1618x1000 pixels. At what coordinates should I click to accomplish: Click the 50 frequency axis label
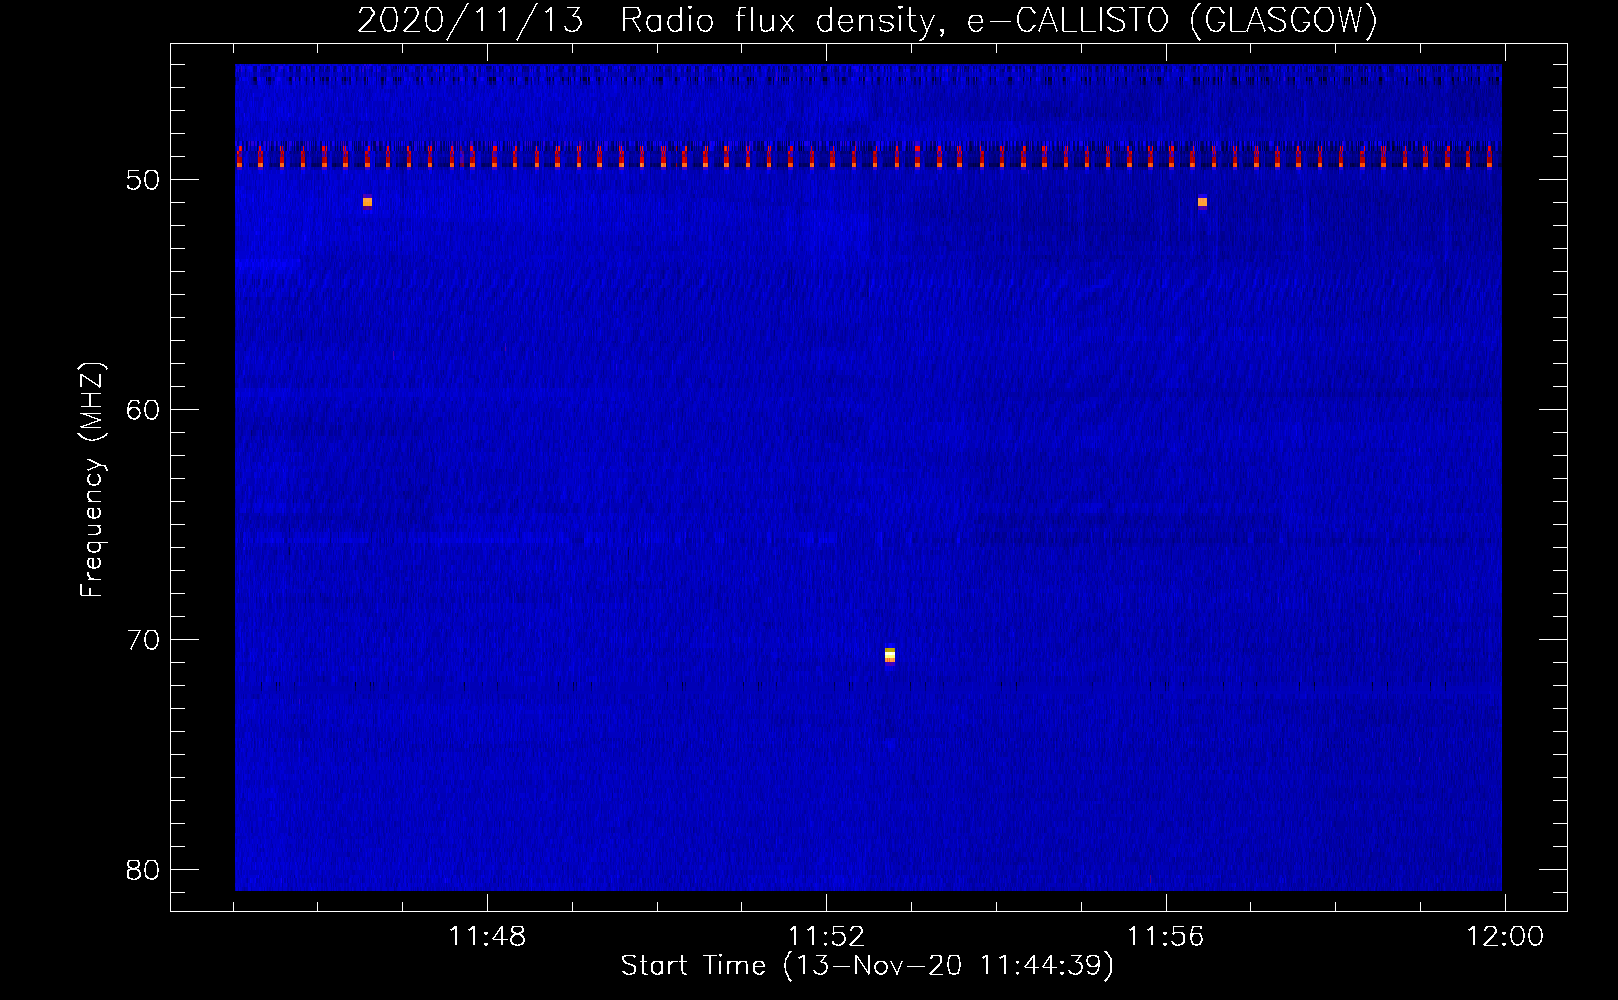tap(144, 180)
